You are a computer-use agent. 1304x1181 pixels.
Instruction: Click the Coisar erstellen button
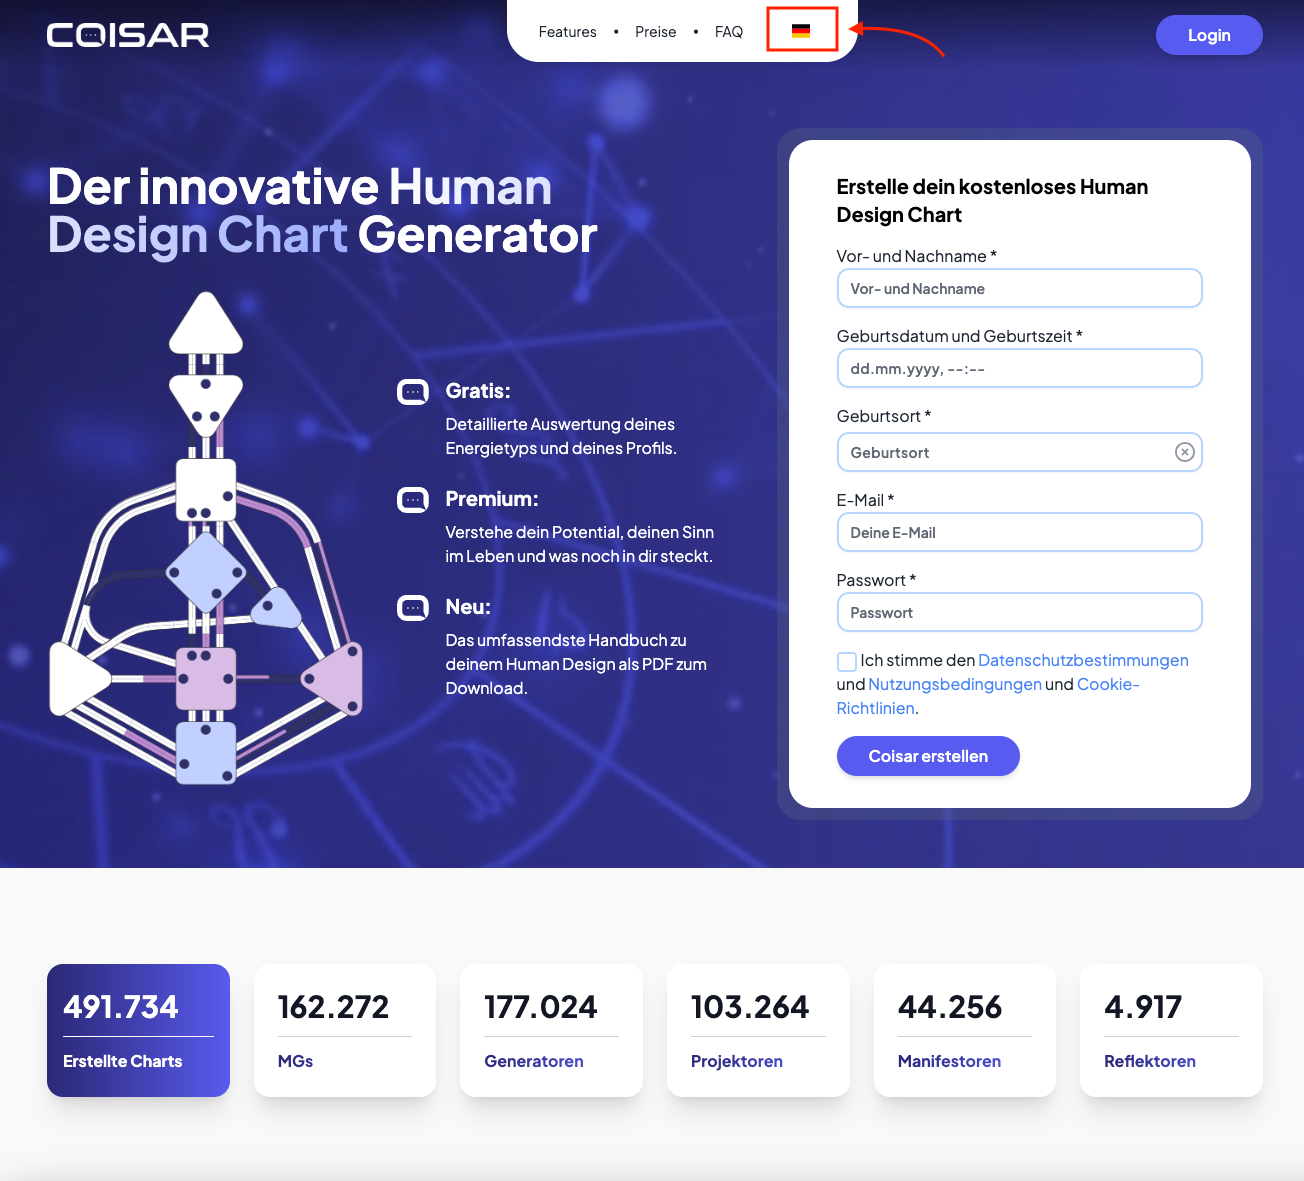click(928, 756)
